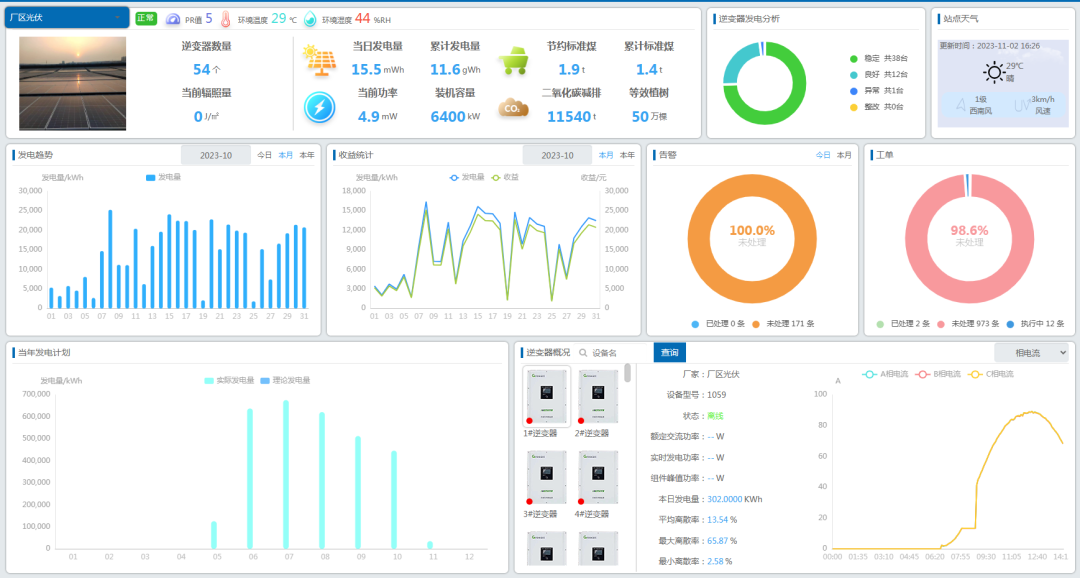Toggle 整改 共0台 legend entry
This screenshot has width=1080, height=578.
(877, 107)
